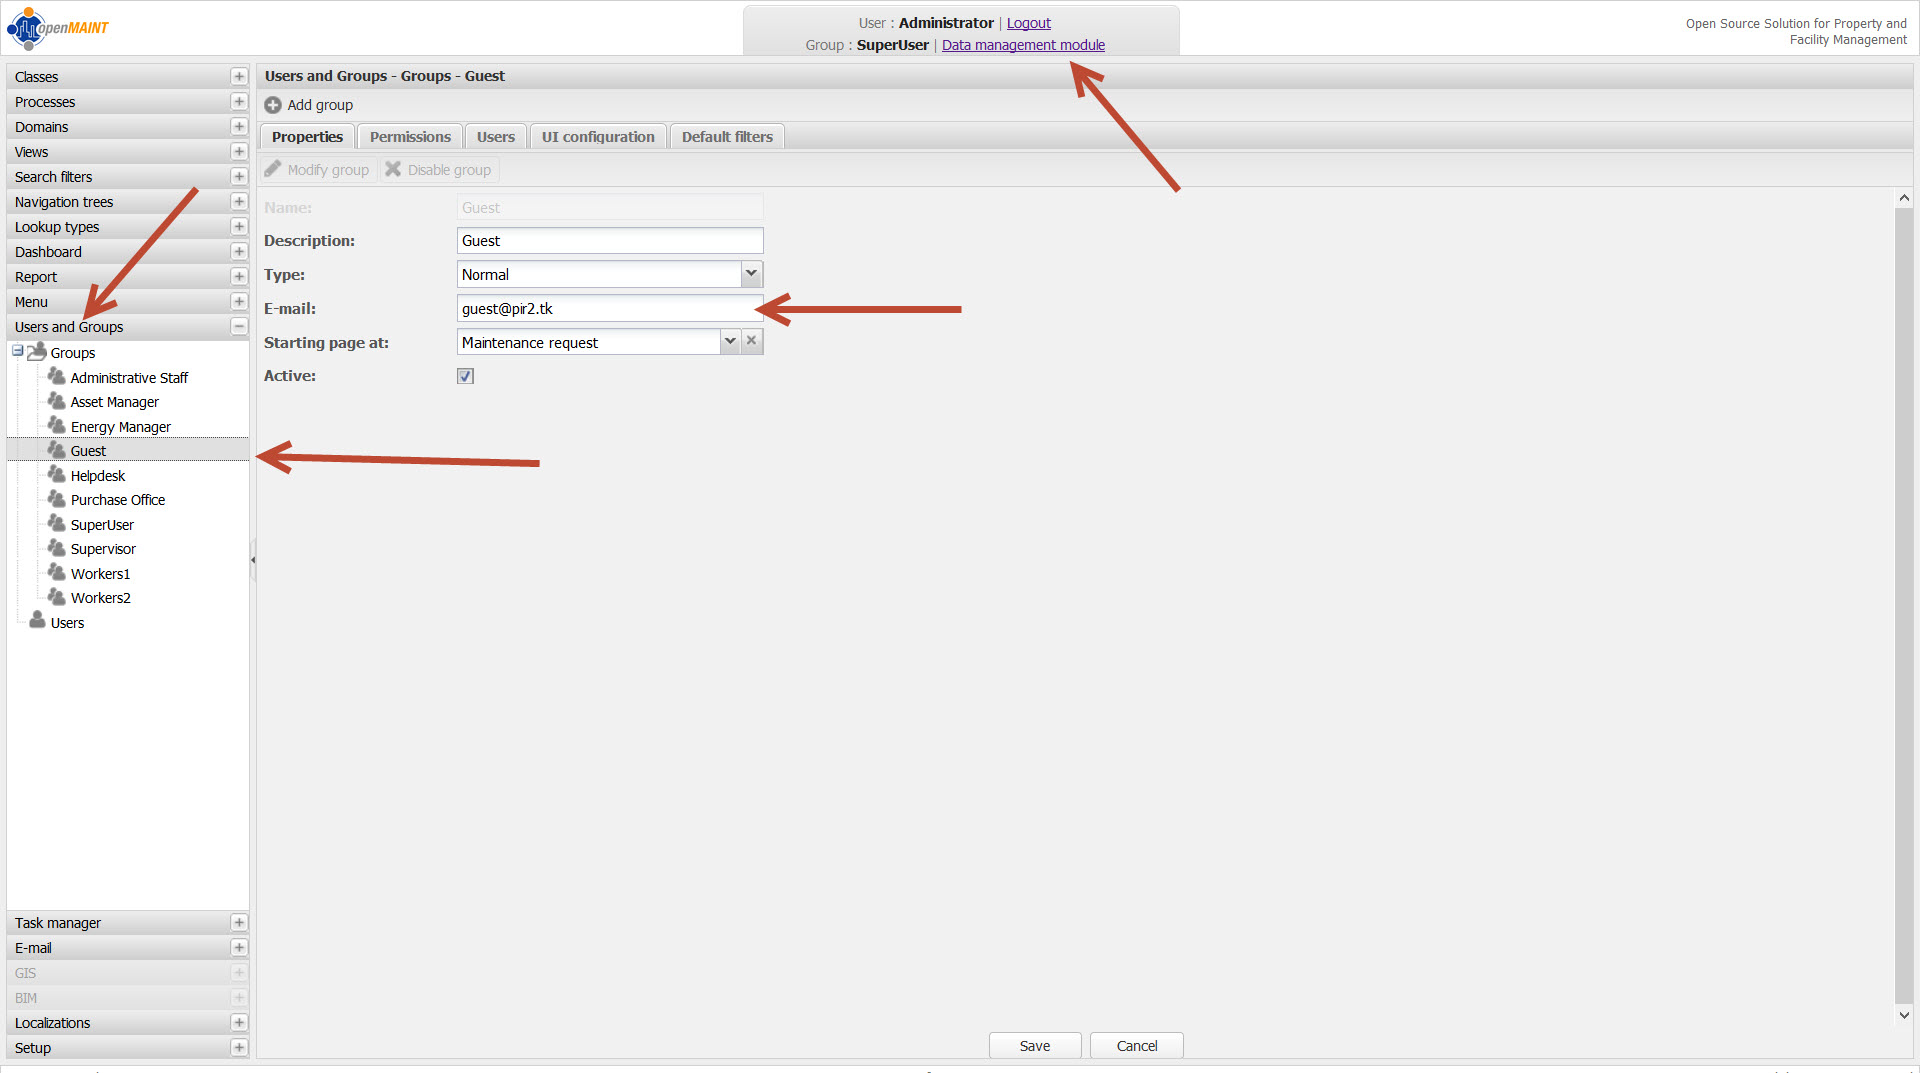Image resolution: width=1920 pixels, height=1073 pixels.
Task: Click the SuperUser group icon
Action: pos(57,524)
